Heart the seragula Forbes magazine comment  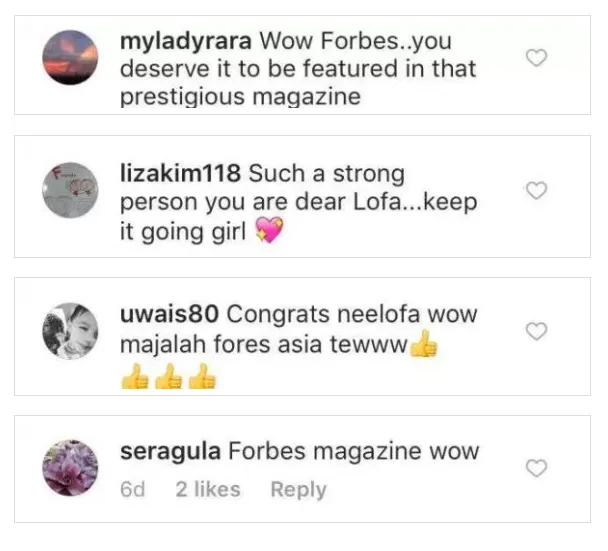(x=536, y=468)
